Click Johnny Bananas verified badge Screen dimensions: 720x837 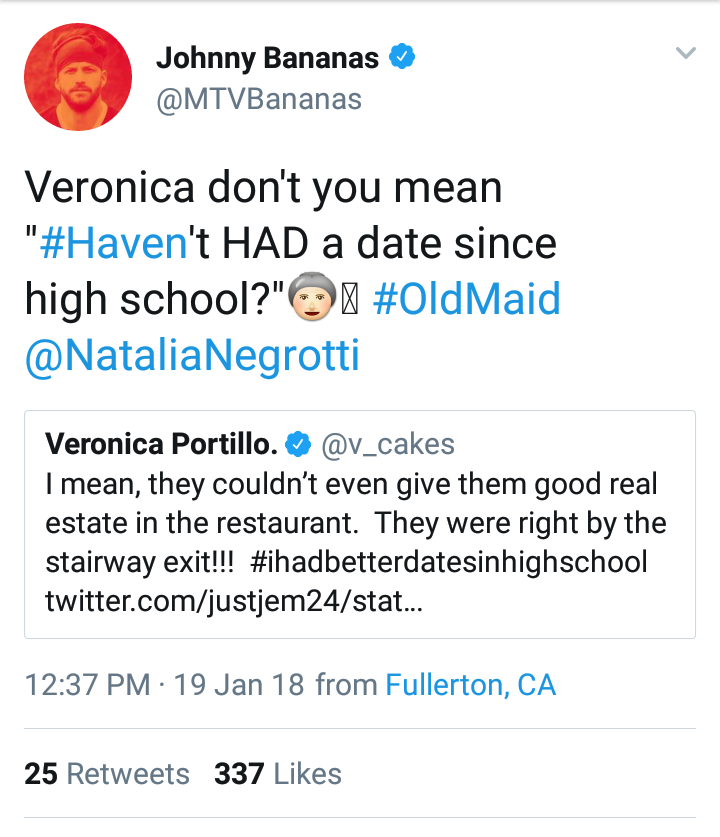pyautogui.click(x=402, y=56)
